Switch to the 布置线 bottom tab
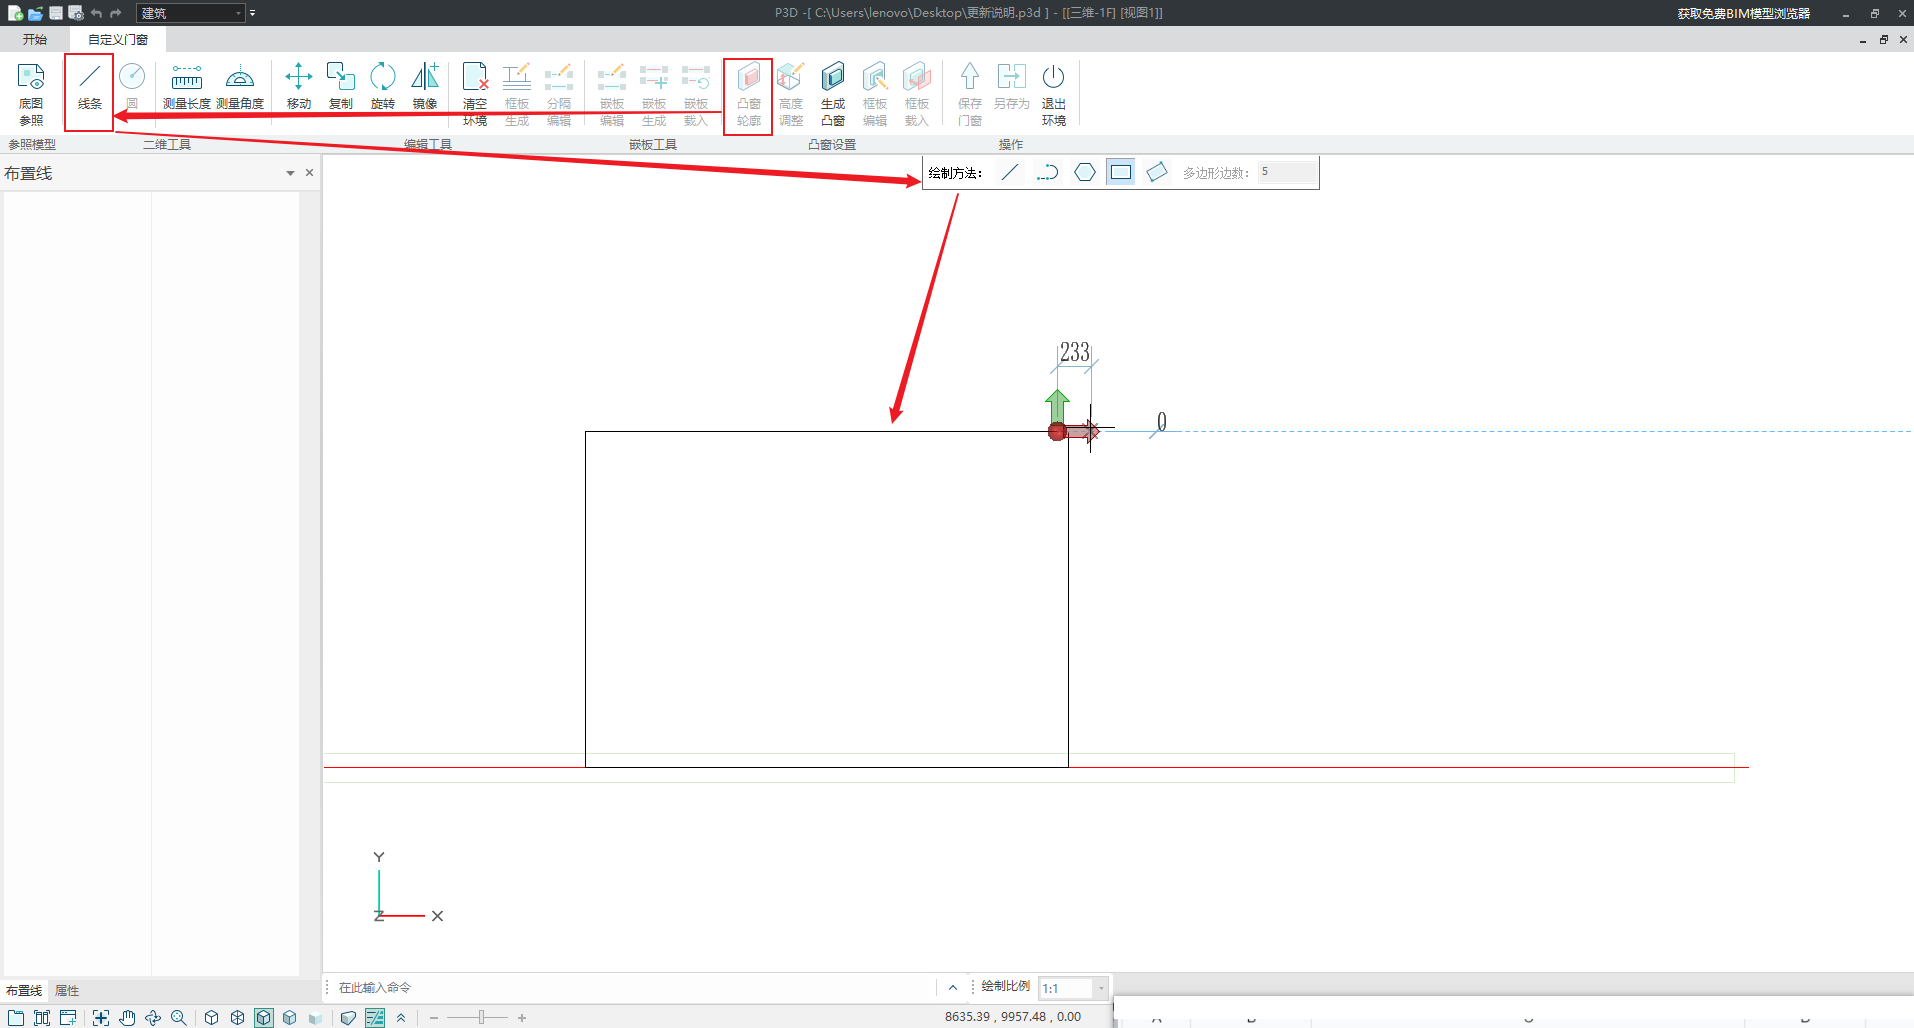Screen dimensions: 1914x1028 pyautogui.click(x=24, y=990)
